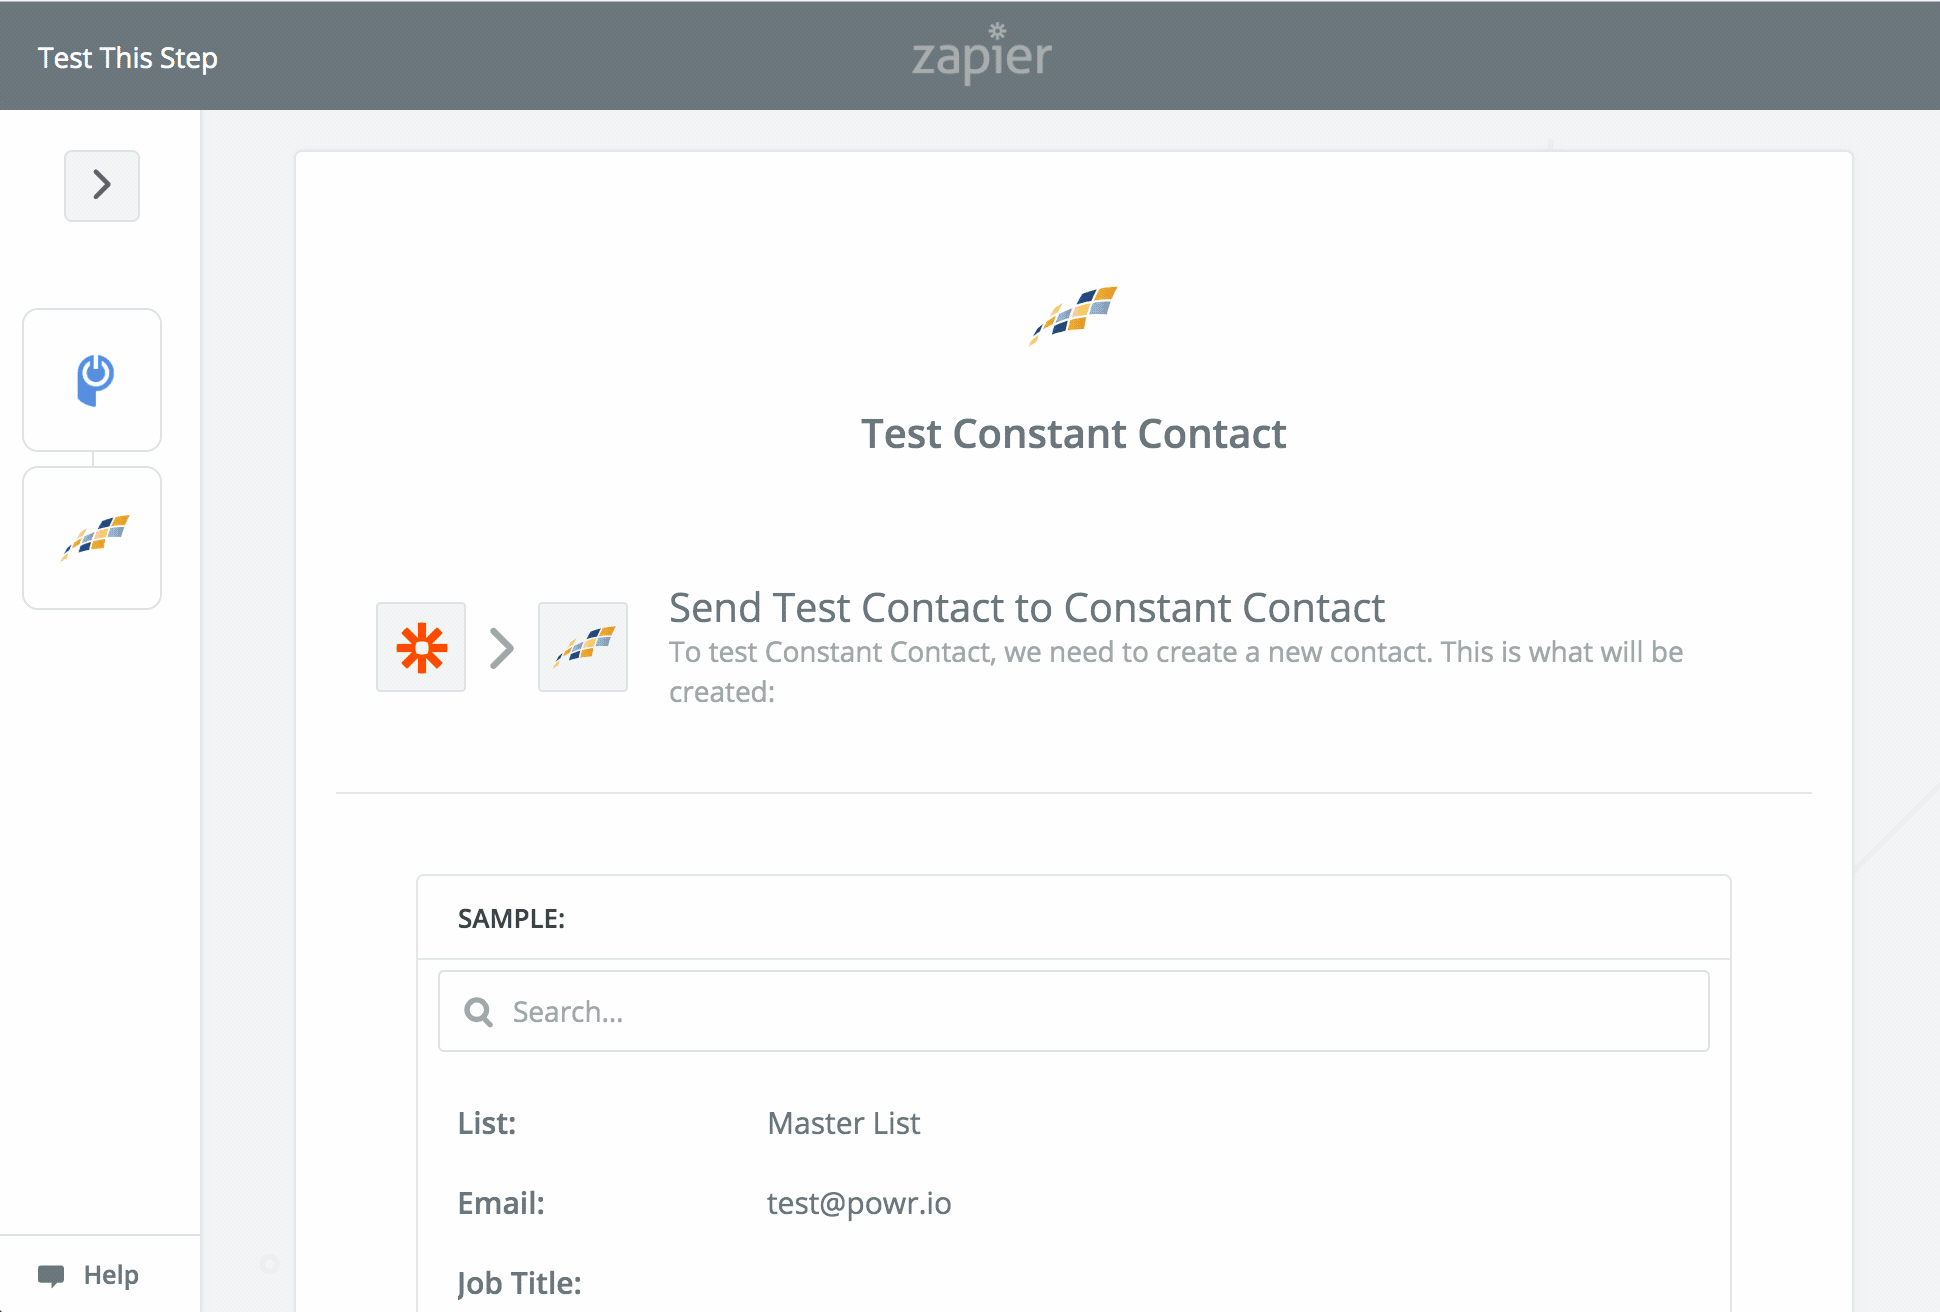The image size is (1940, 1312).
Task: Click the arrow between app icons
Action: pyautogui.click(x=502, y=648)
